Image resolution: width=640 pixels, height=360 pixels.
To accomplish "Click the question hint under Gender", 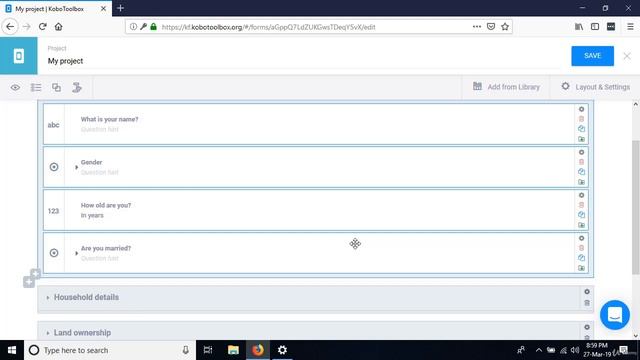I will pos(99,172).
